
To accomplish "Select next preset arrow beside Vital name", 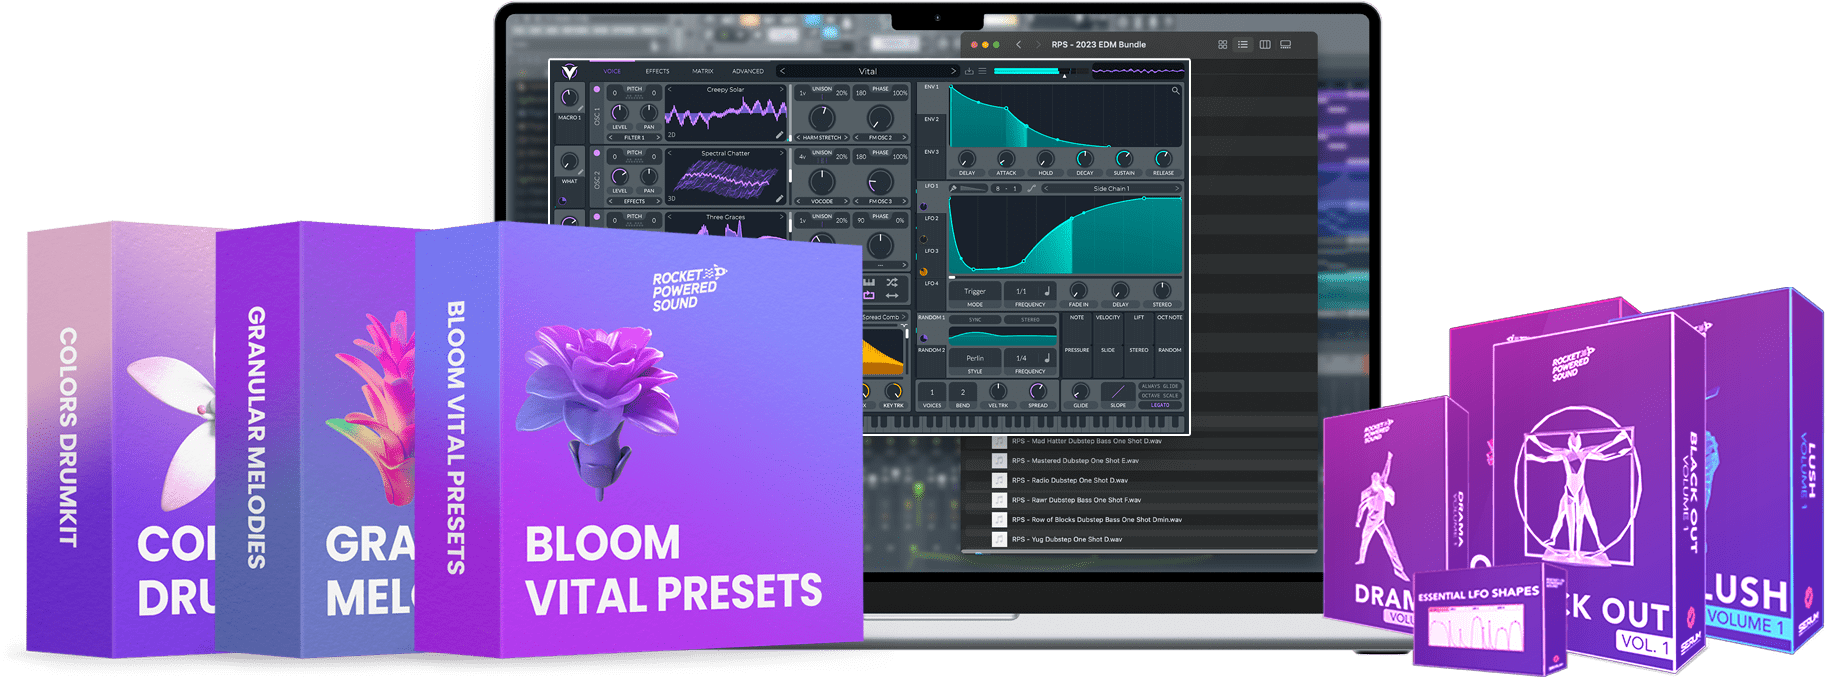I will 953,71.
